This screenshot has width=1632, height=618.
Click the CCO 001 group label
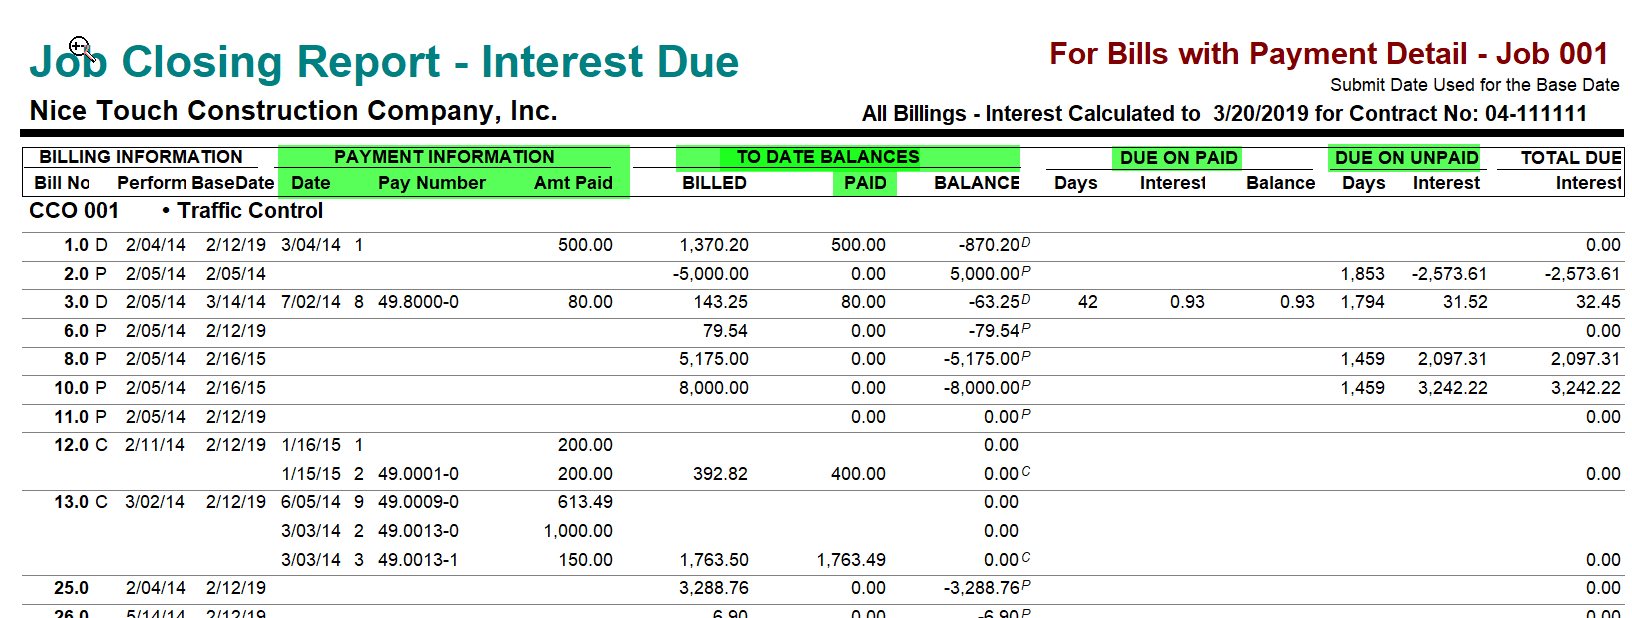tap(74, 211)
